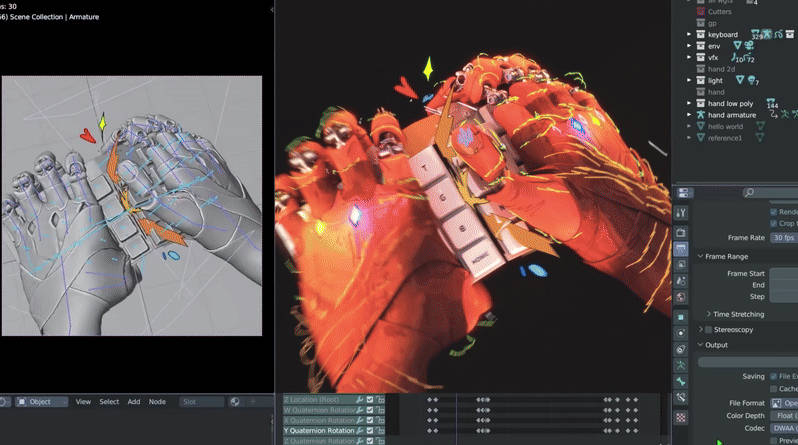Select the Y Quaternion Rotation channel
Screen dimensions: 798x445
click(x=321, y=431)
